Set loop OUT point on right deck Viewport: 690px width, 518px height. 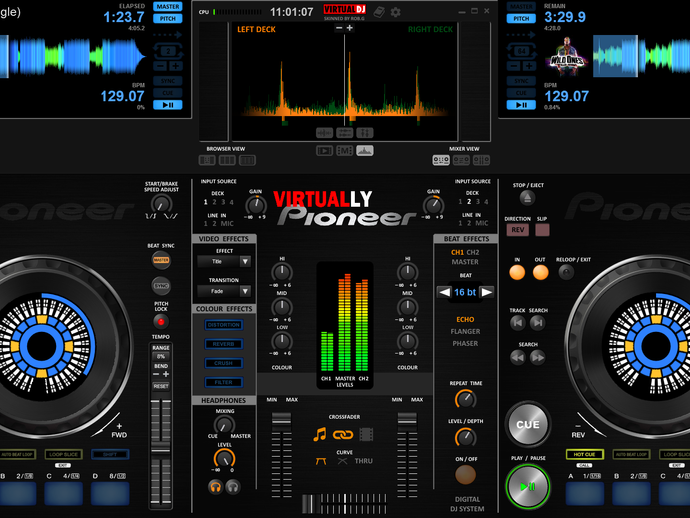click(x=540, y=272)
